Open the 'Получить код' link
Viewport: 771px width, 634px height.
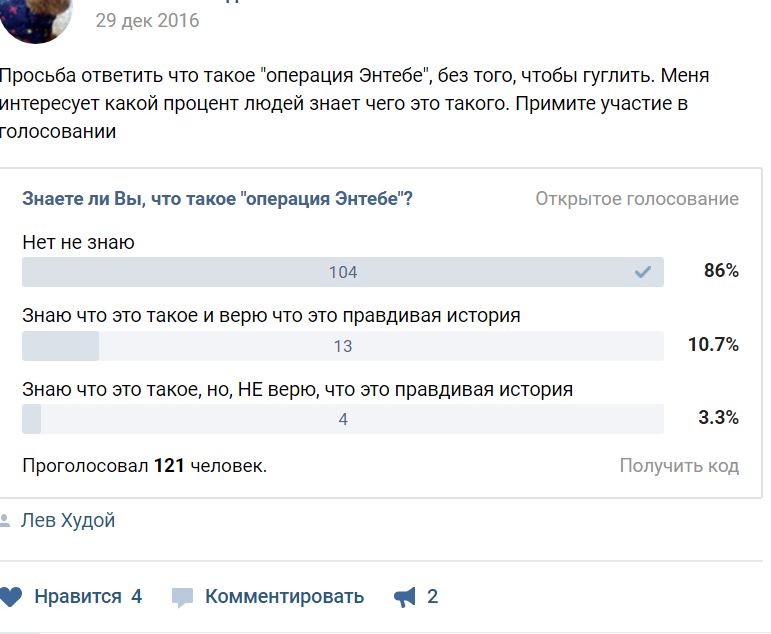click(679, 465)
